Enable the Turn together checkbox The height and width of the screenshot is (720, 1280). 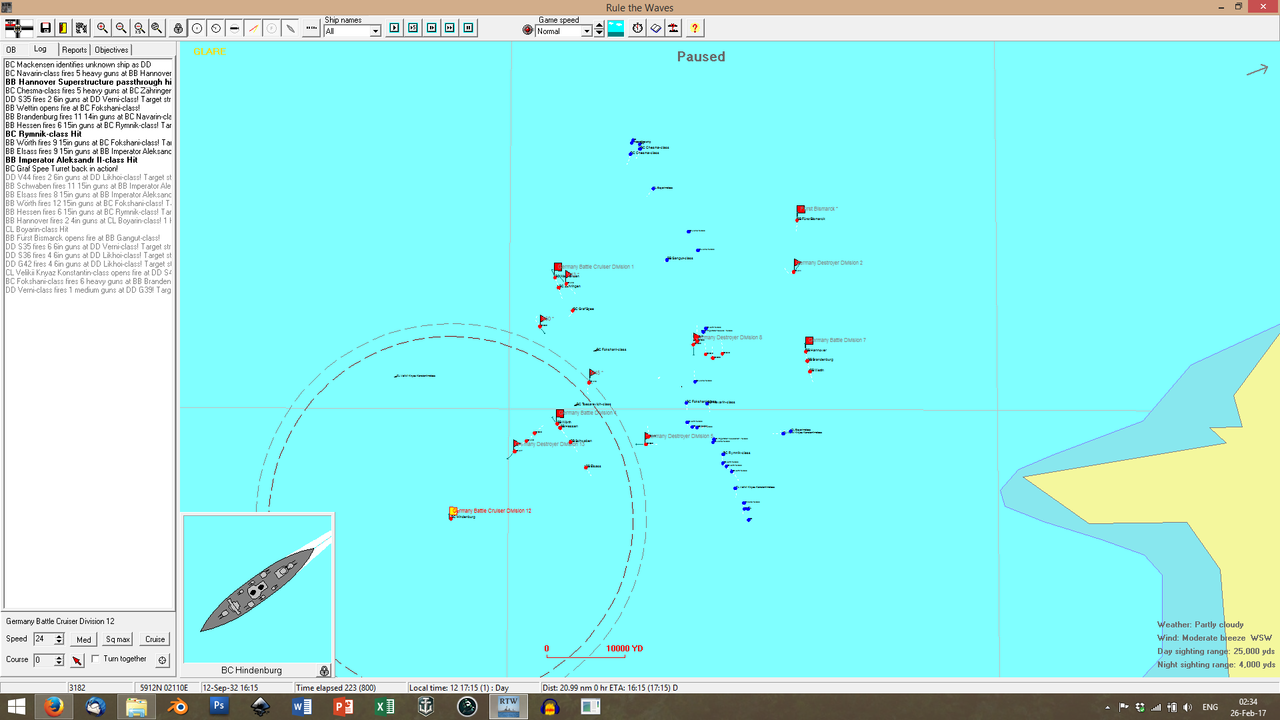pyautogui.click(x=95, y=659)
